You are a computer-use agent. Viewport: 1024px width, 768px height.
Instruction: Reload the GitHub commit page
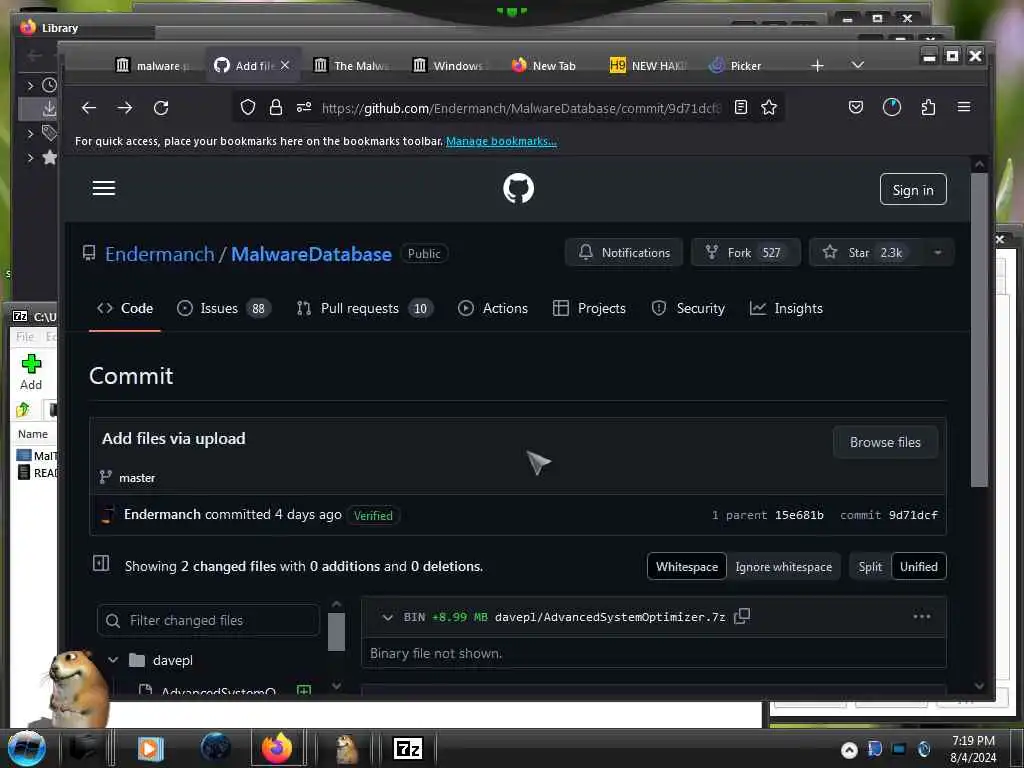tap(161, 108)
